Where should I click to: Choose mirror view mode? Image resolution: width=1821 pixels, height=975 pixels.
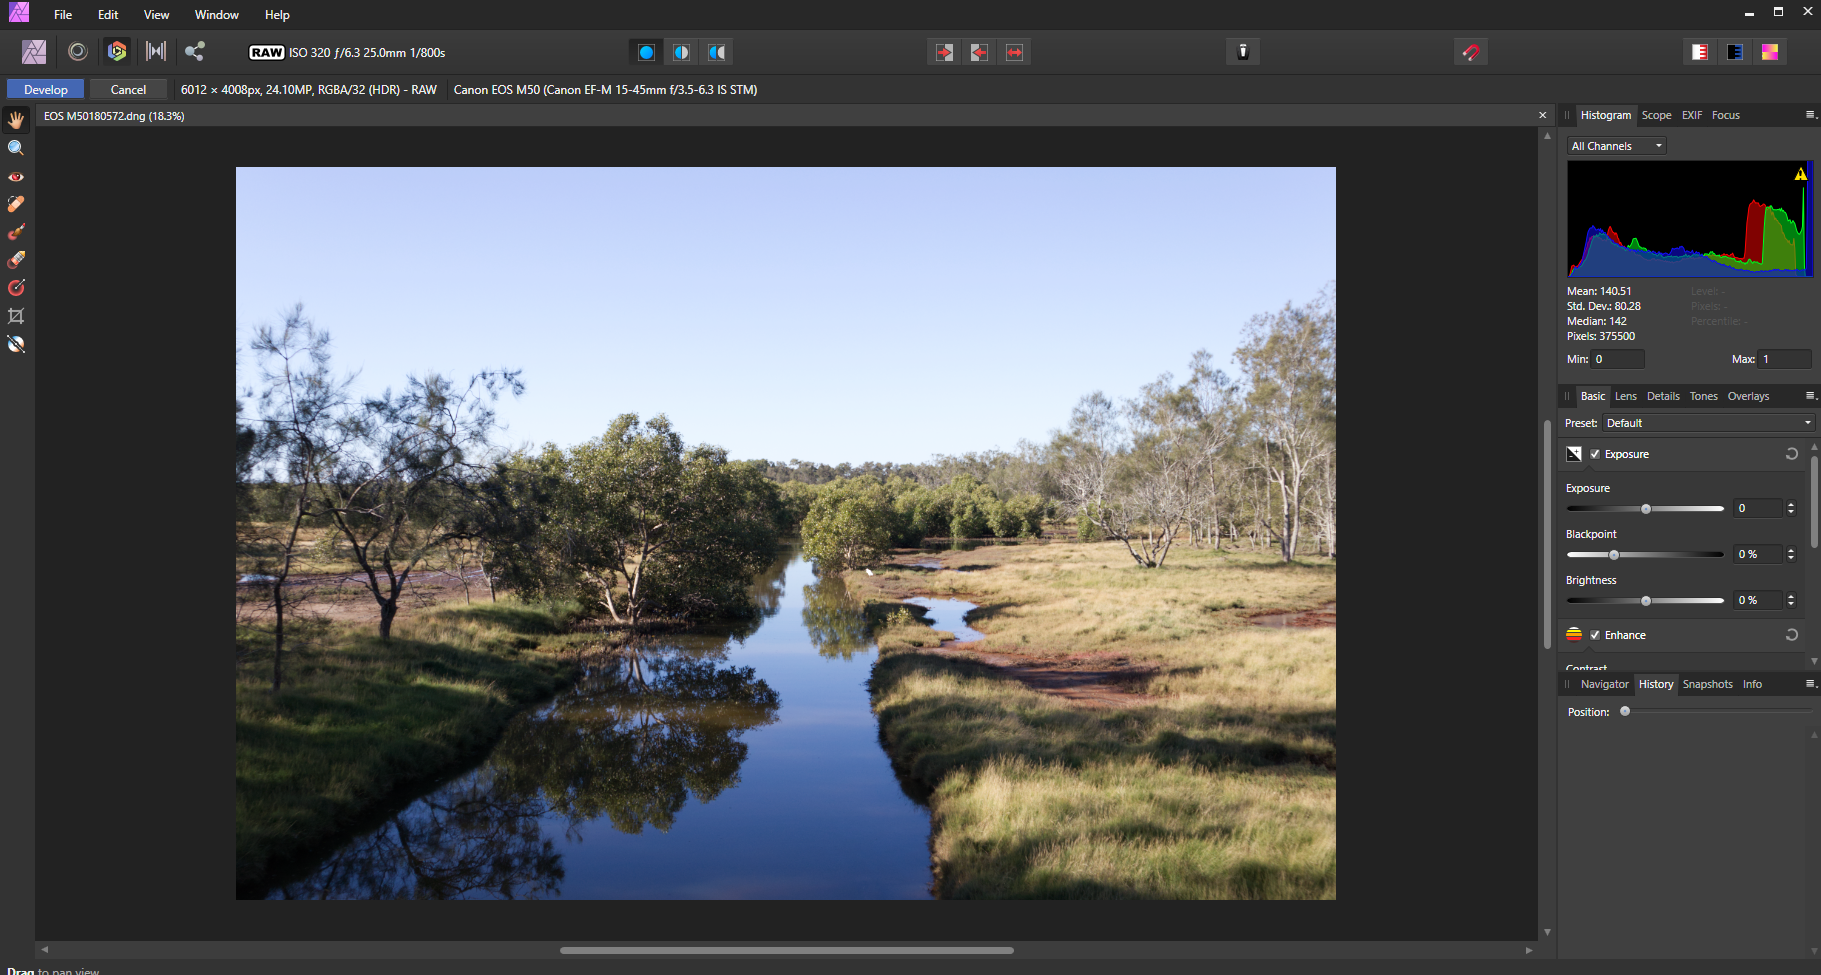point(716,52)
